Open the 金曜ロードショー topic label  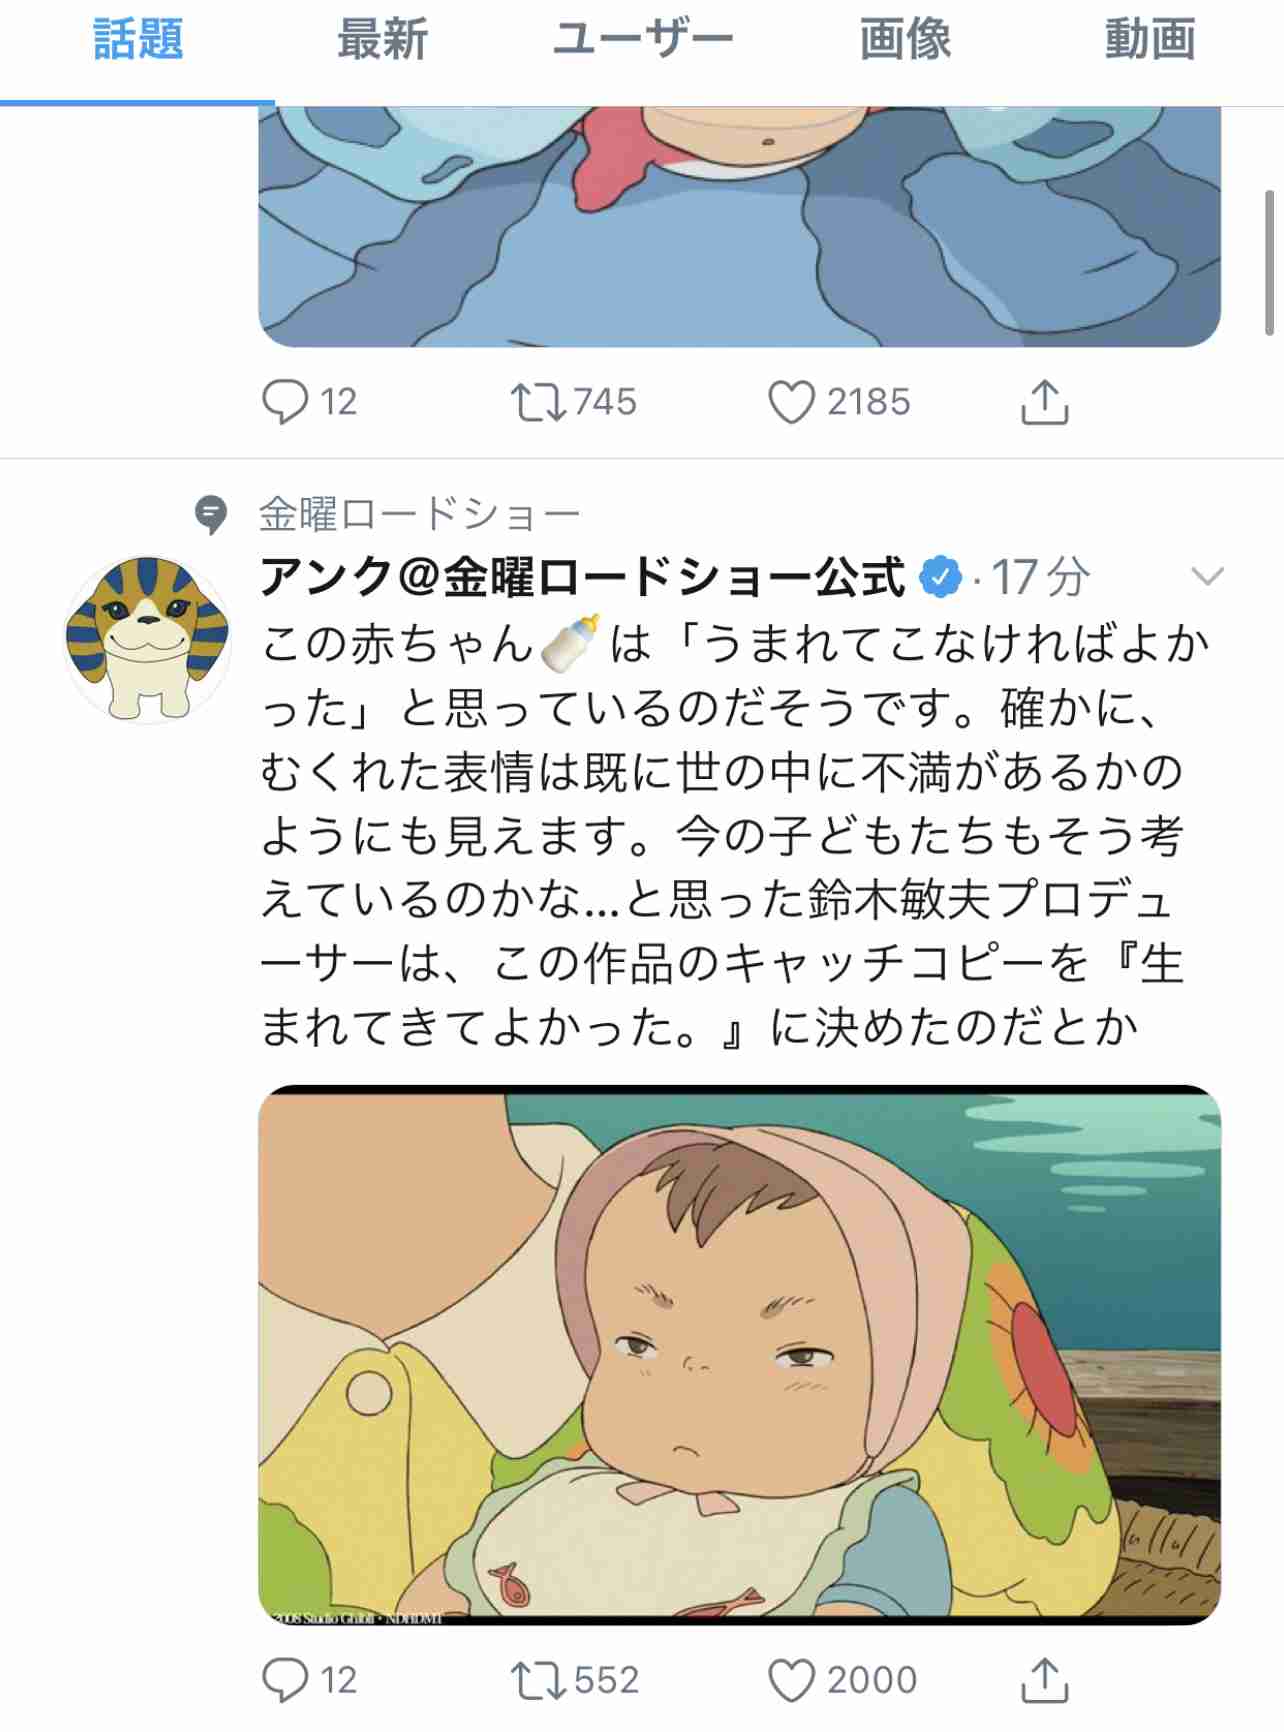click(x=420, y=514)
